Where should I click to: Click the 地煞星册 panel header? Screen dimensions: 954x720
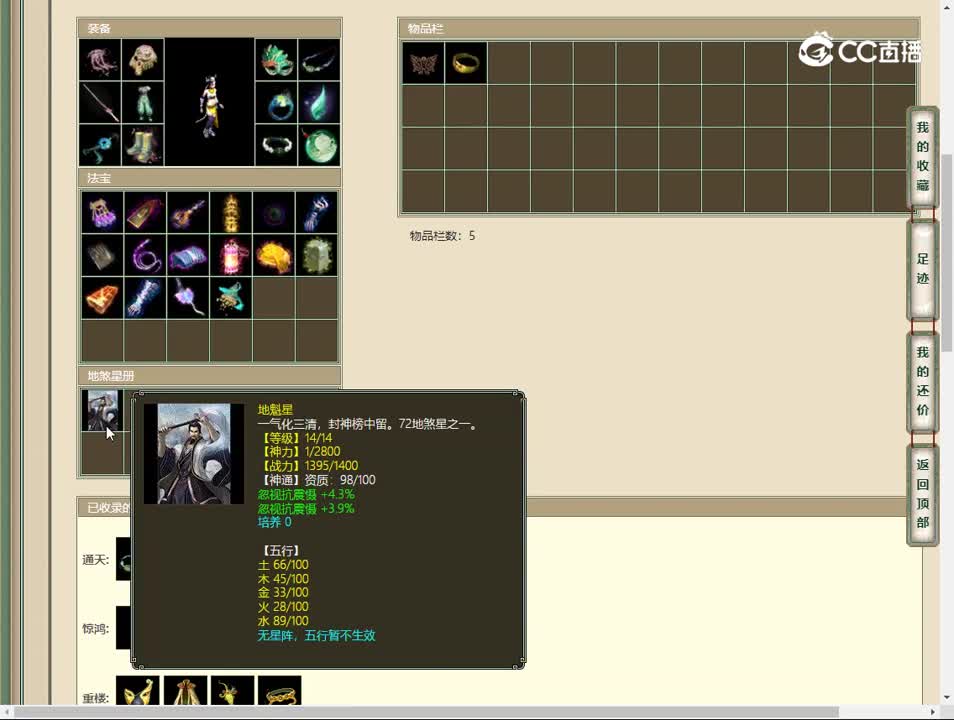tap(209, 376)
